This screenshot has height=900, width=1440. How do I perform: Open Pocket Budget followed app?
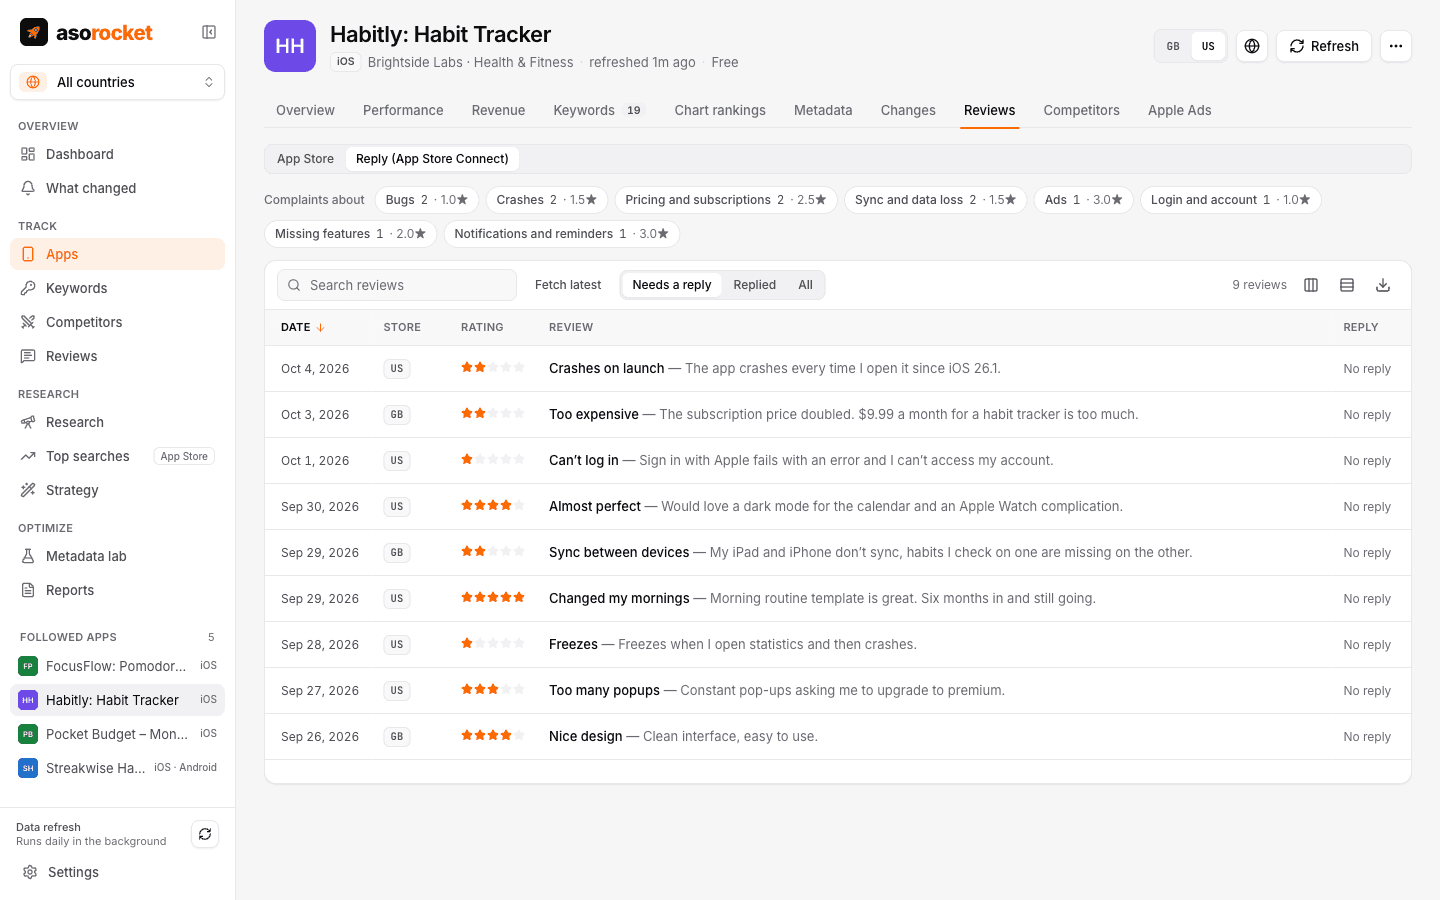click(117, 734)
